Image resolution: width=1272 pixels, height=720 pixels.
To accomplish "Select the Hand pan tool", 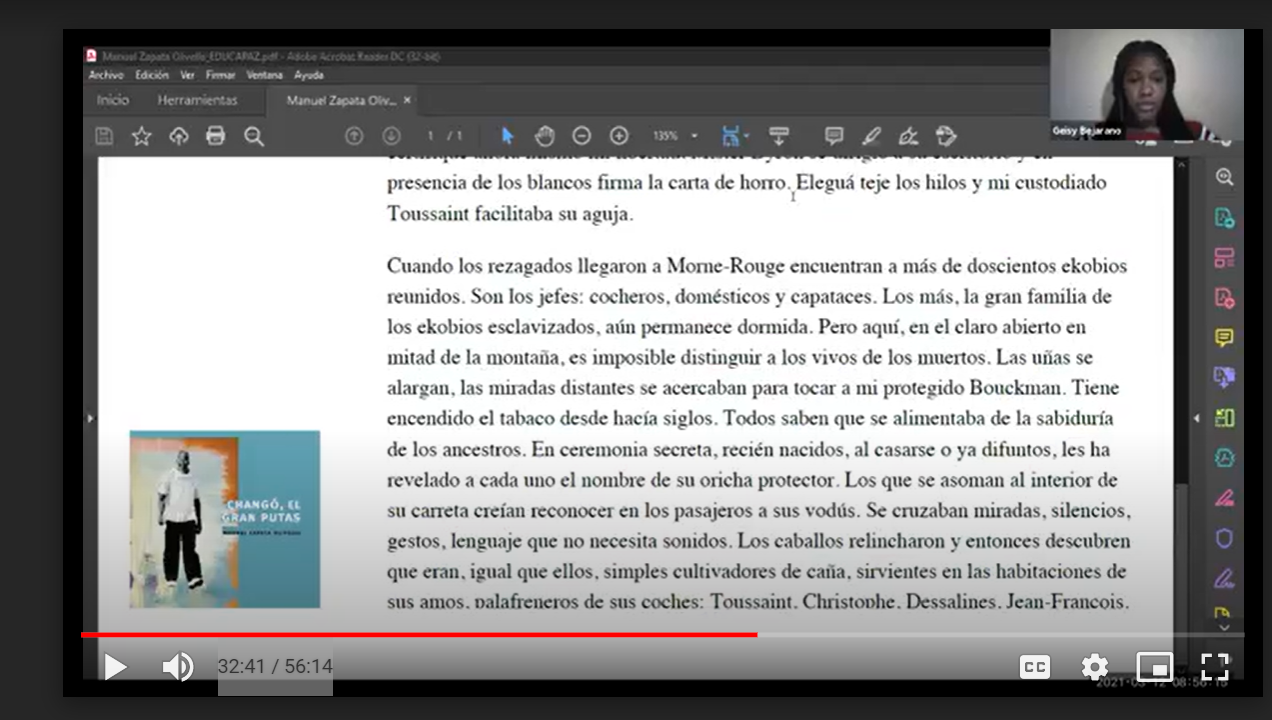I will (544, 136).
